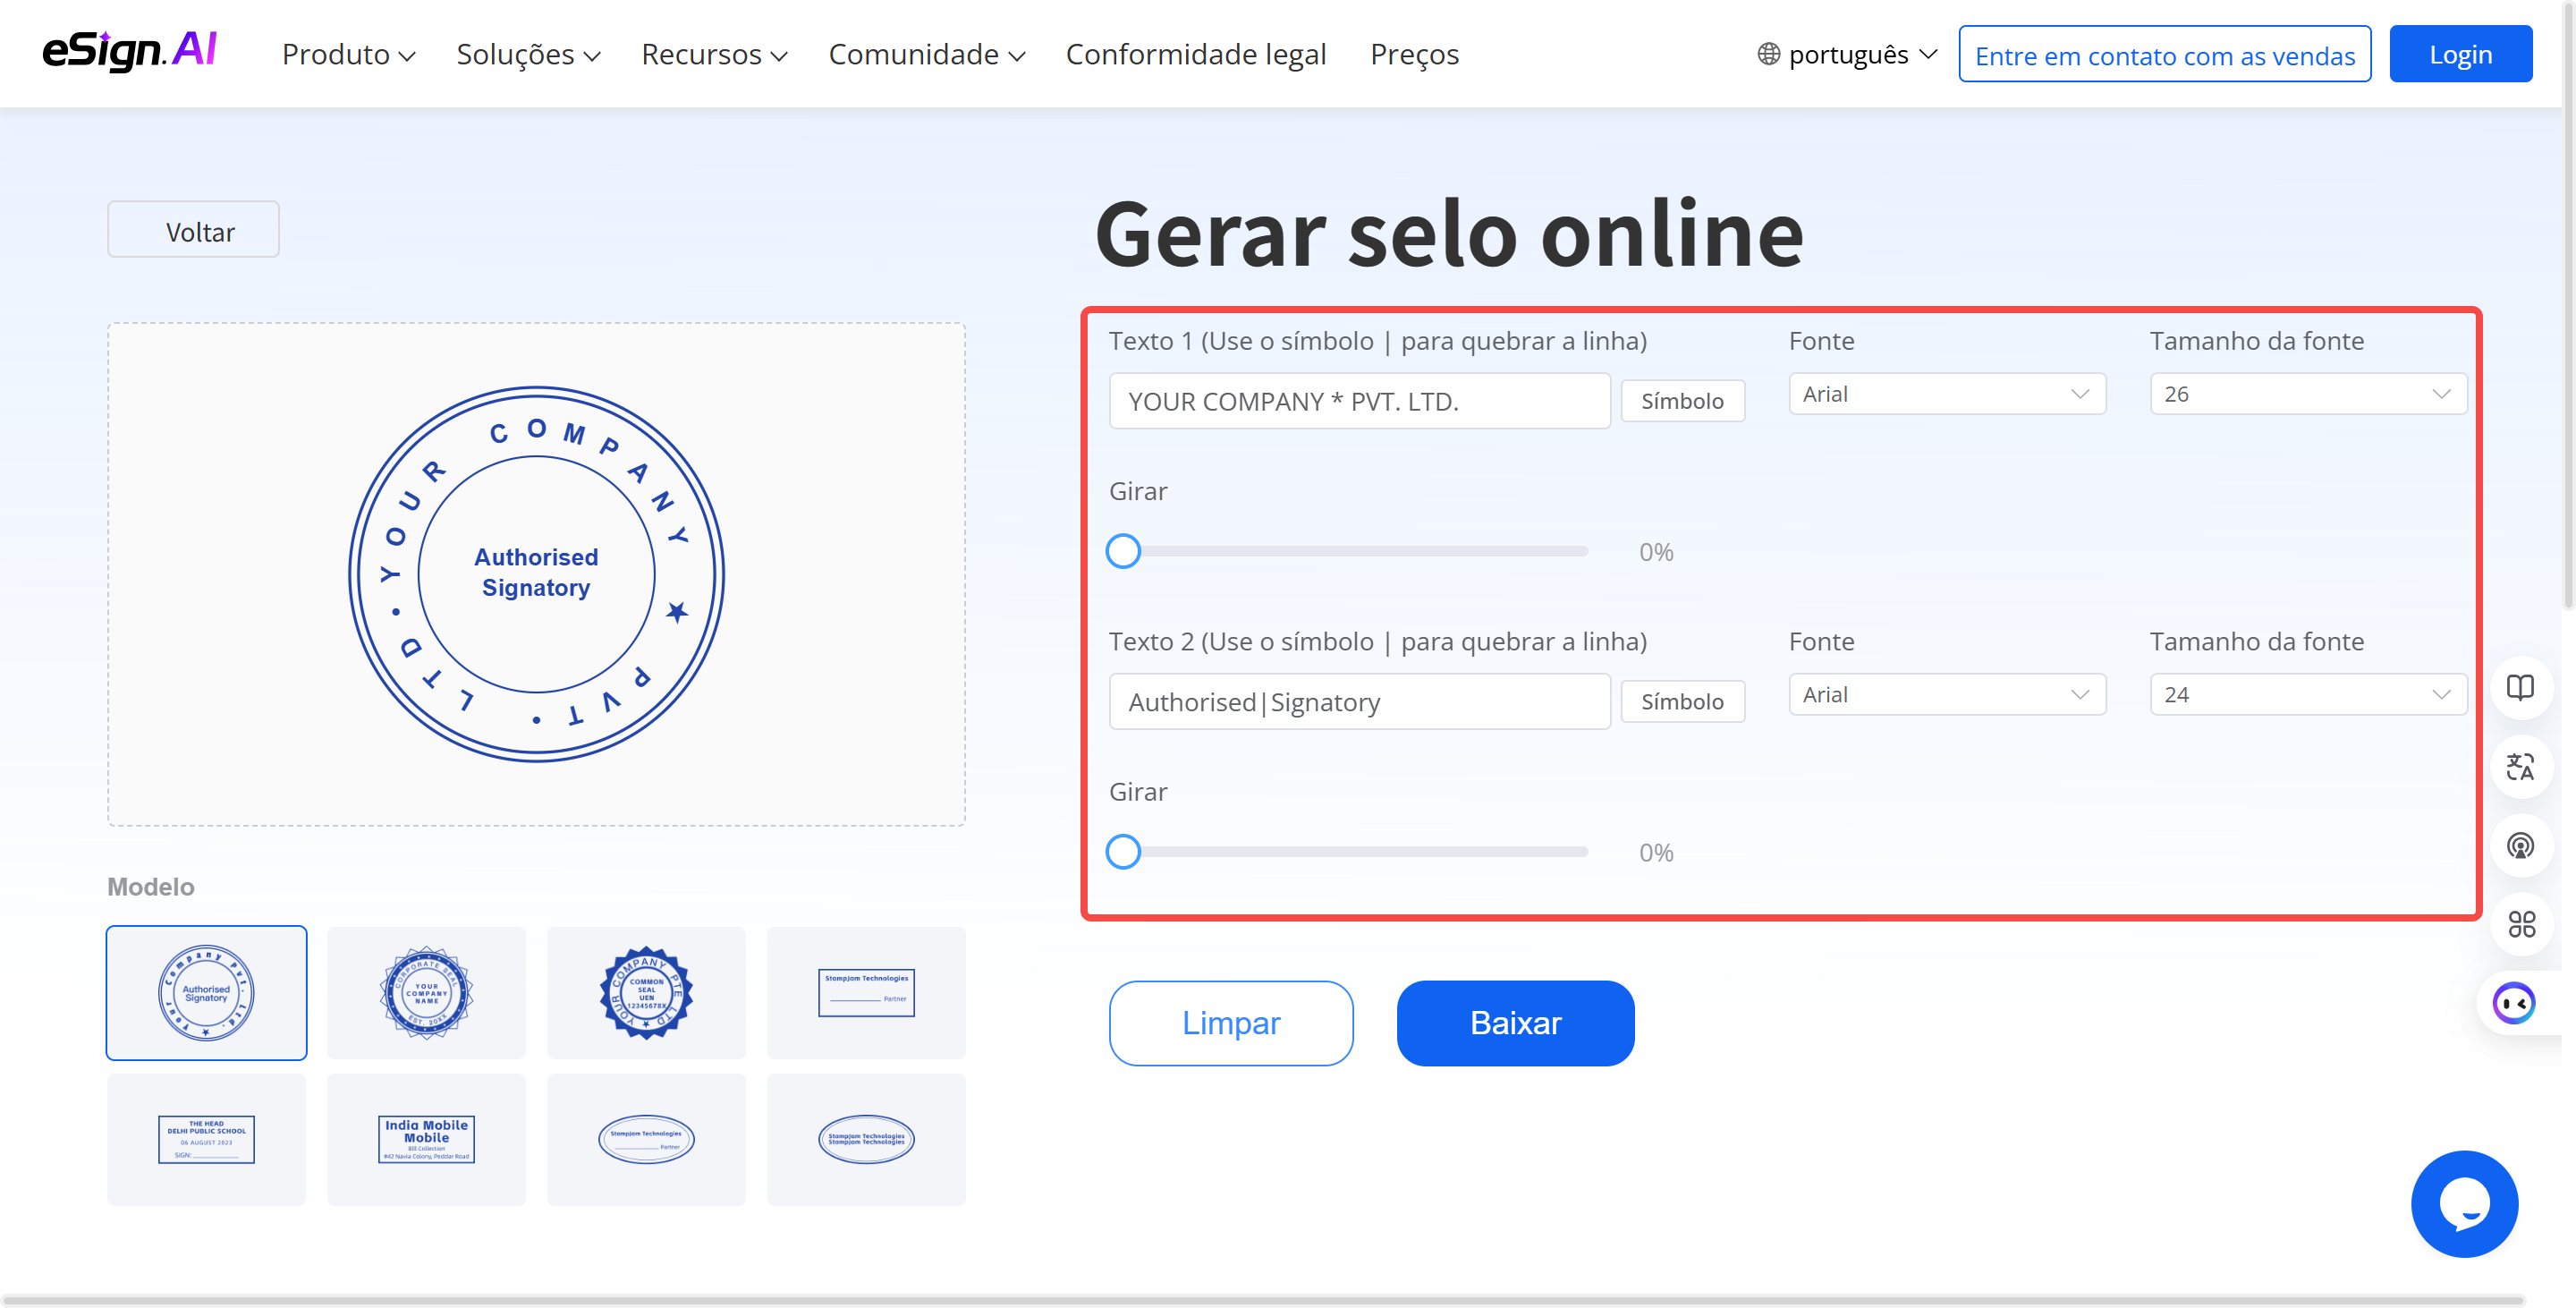Screen dimensions: 2576x1308
Task: Expand the Soluções menu
Action: (x=528, y=54)
